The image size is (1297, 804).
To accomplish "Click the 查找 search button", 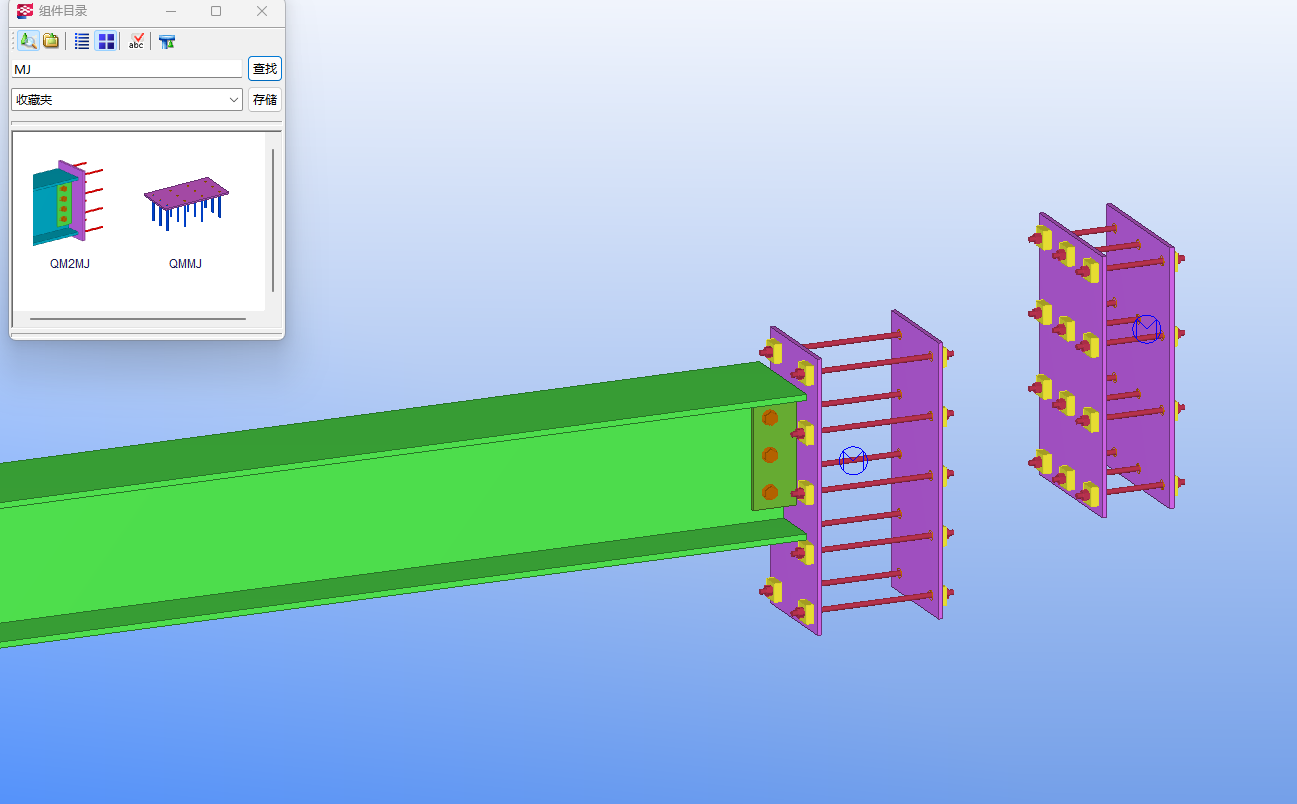I will (x=265, y=69).
